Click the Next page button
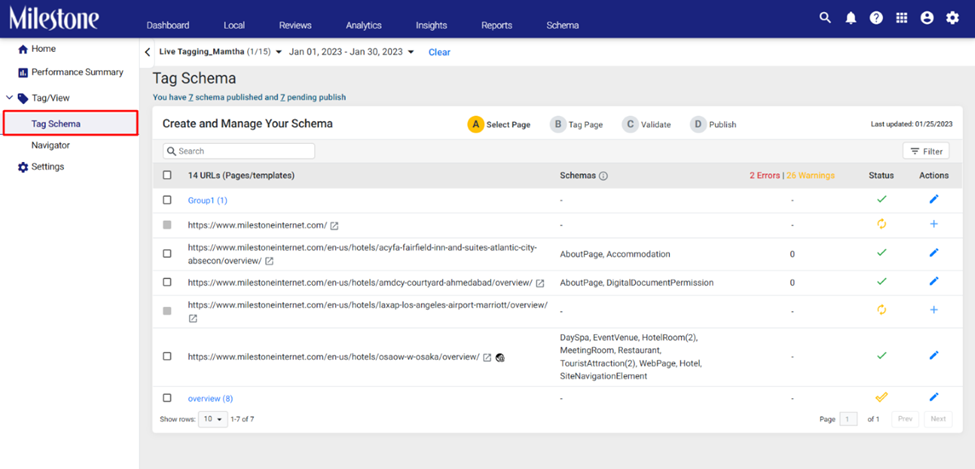 [938, 419]
